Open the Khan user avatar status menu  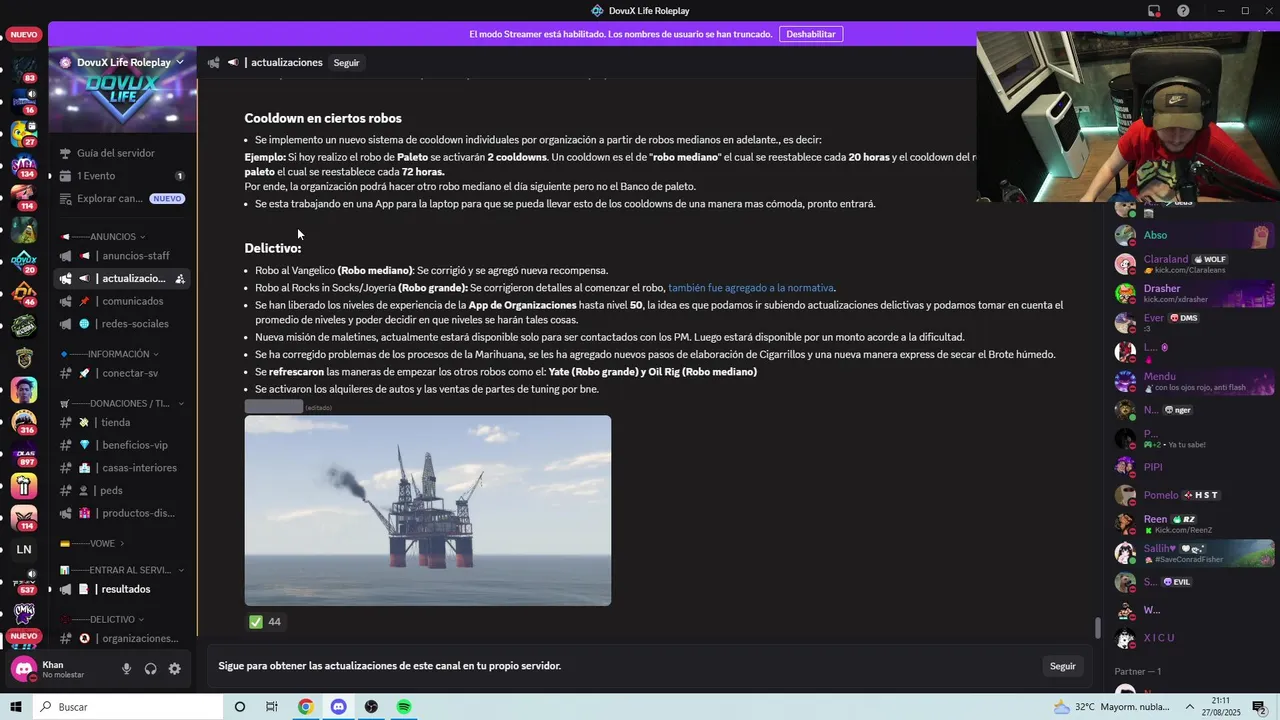(24, 669)
